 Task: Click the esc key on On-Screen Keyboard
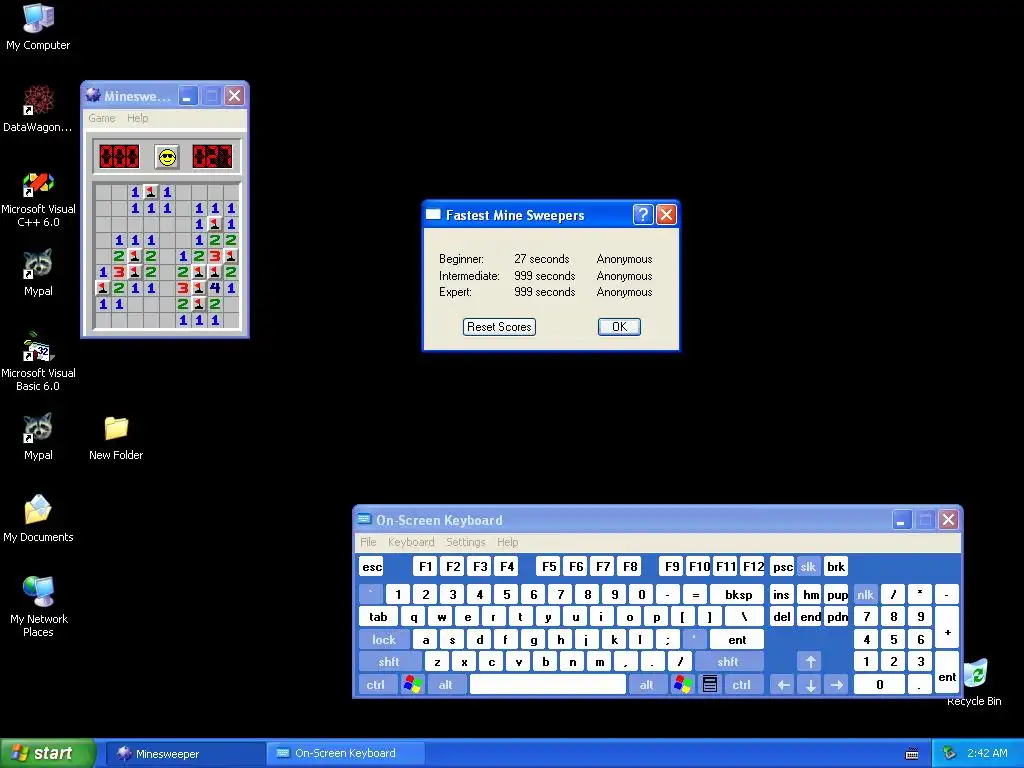pyautogui.click(x=372, y=567)
